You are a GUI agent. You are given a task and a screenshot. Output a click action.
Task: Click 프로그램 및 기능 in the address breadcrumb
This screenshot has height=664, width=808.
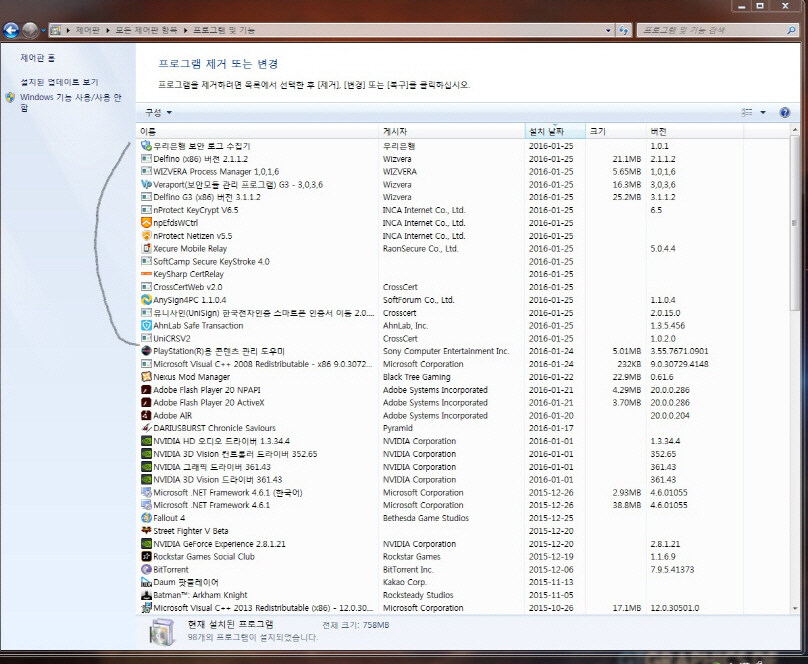224,30
